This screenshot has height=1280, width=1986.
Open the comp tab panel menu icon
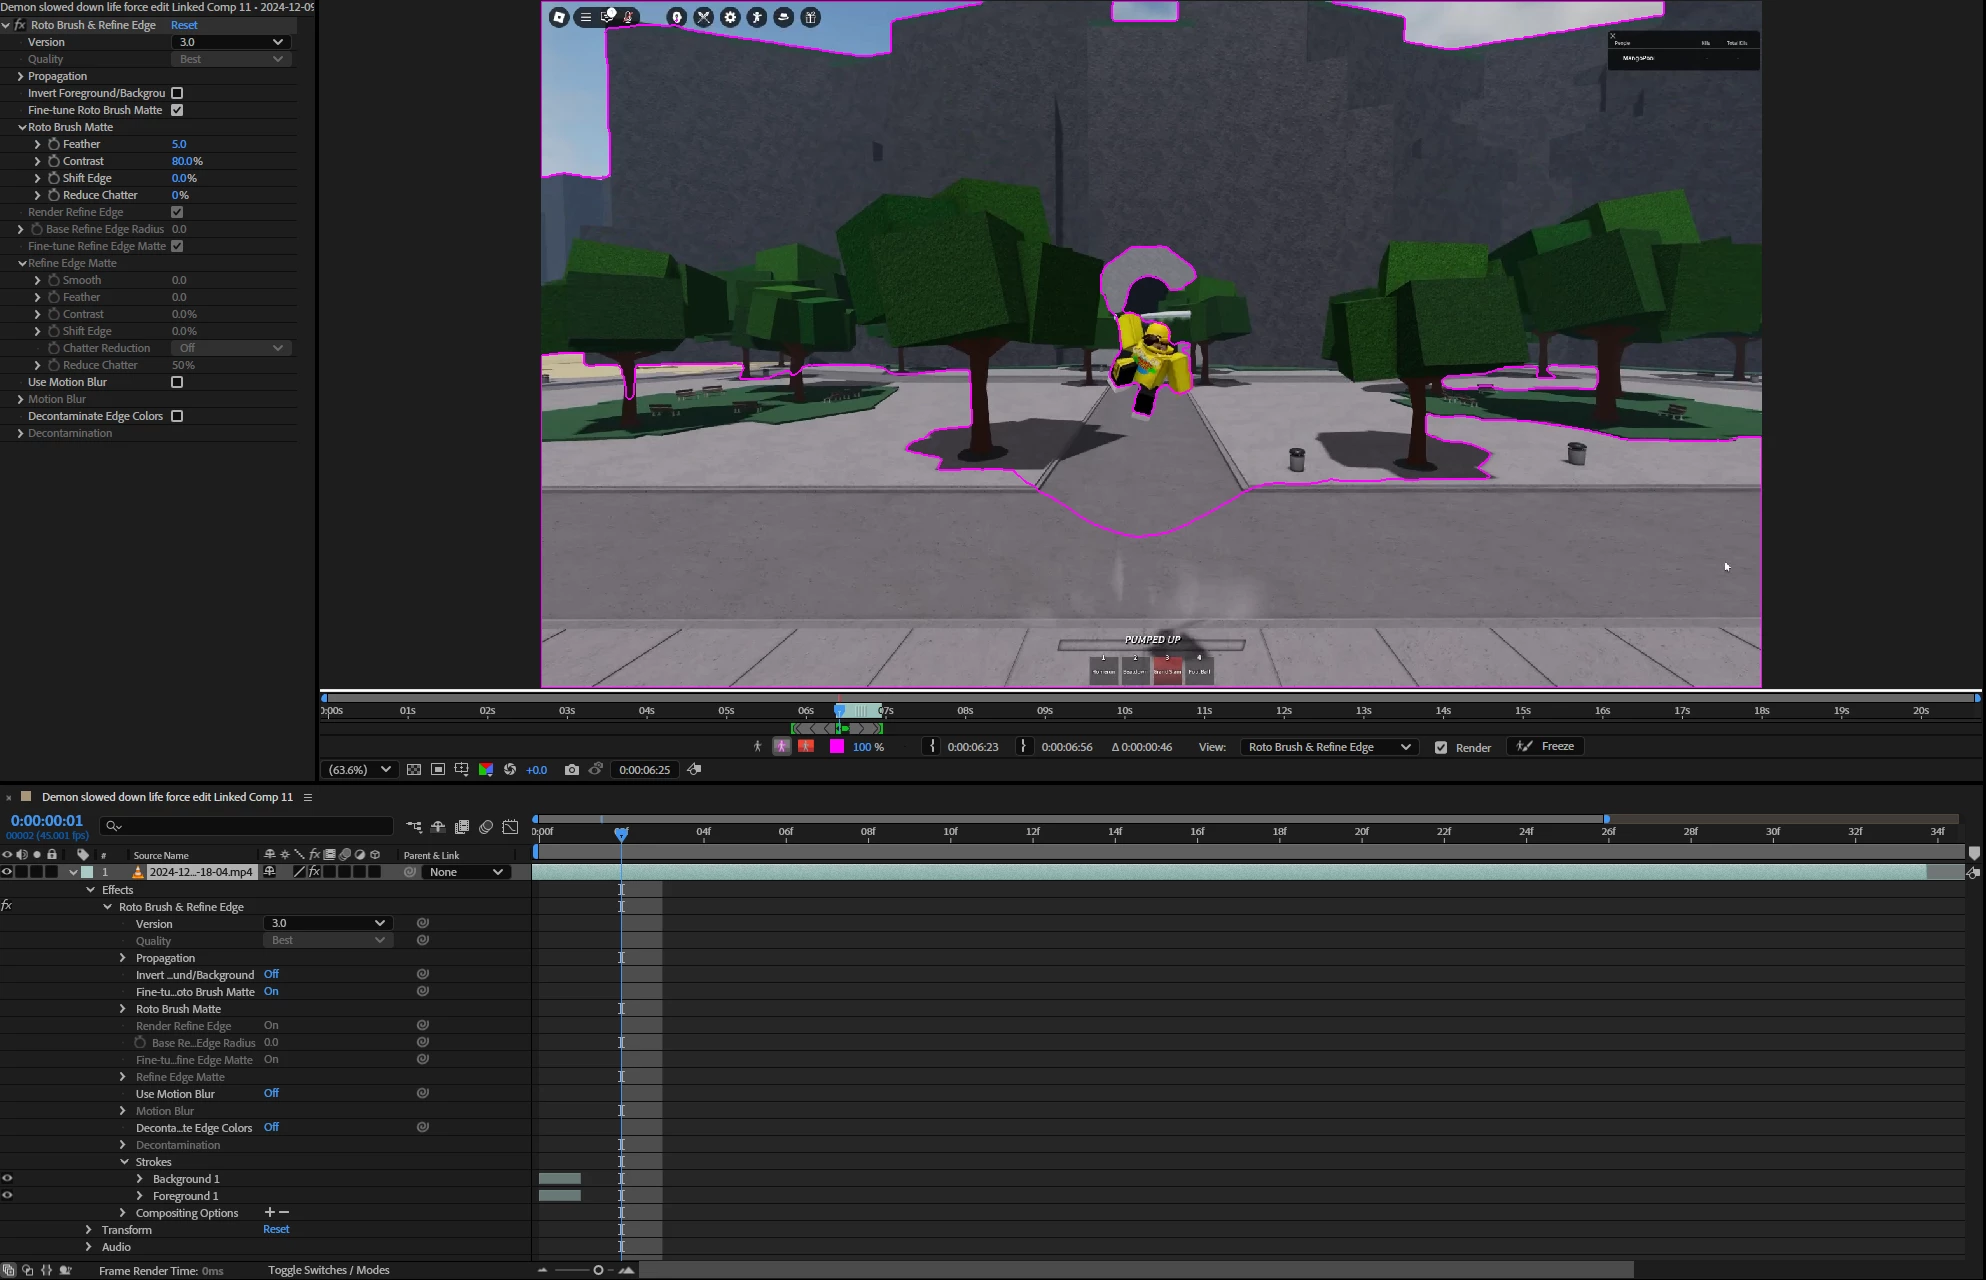(308, 797)
